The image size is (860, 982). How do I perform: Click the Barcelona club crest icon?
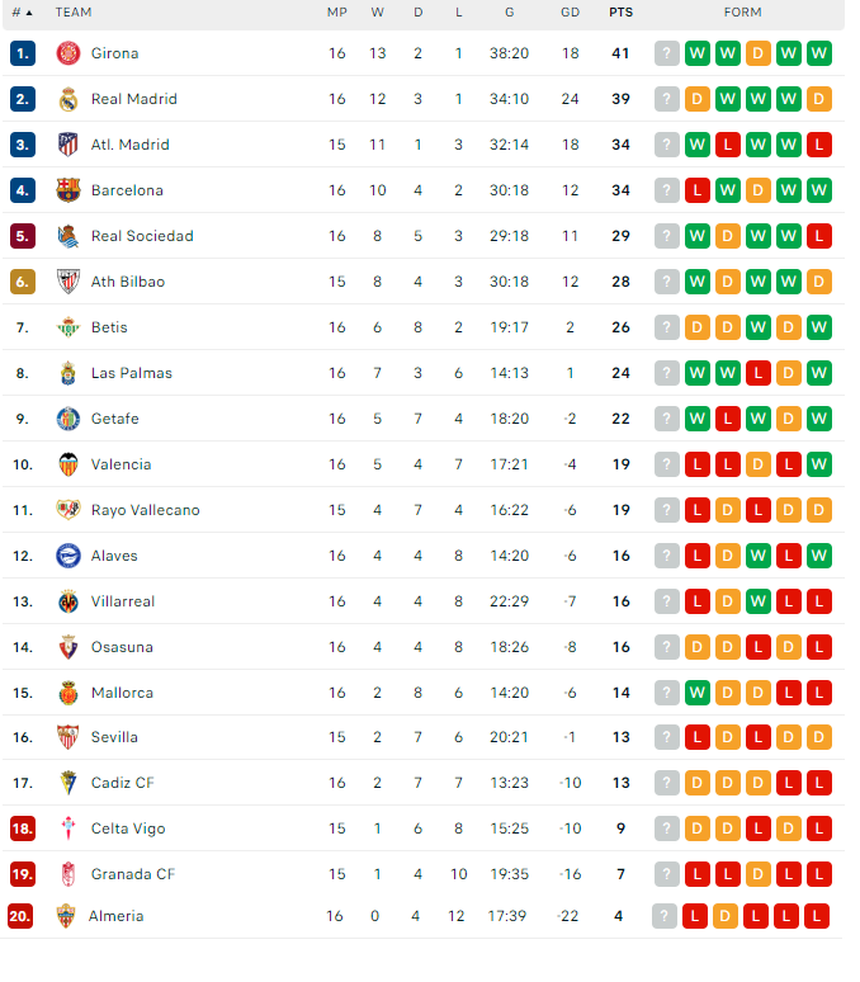(x=68, y=190)
